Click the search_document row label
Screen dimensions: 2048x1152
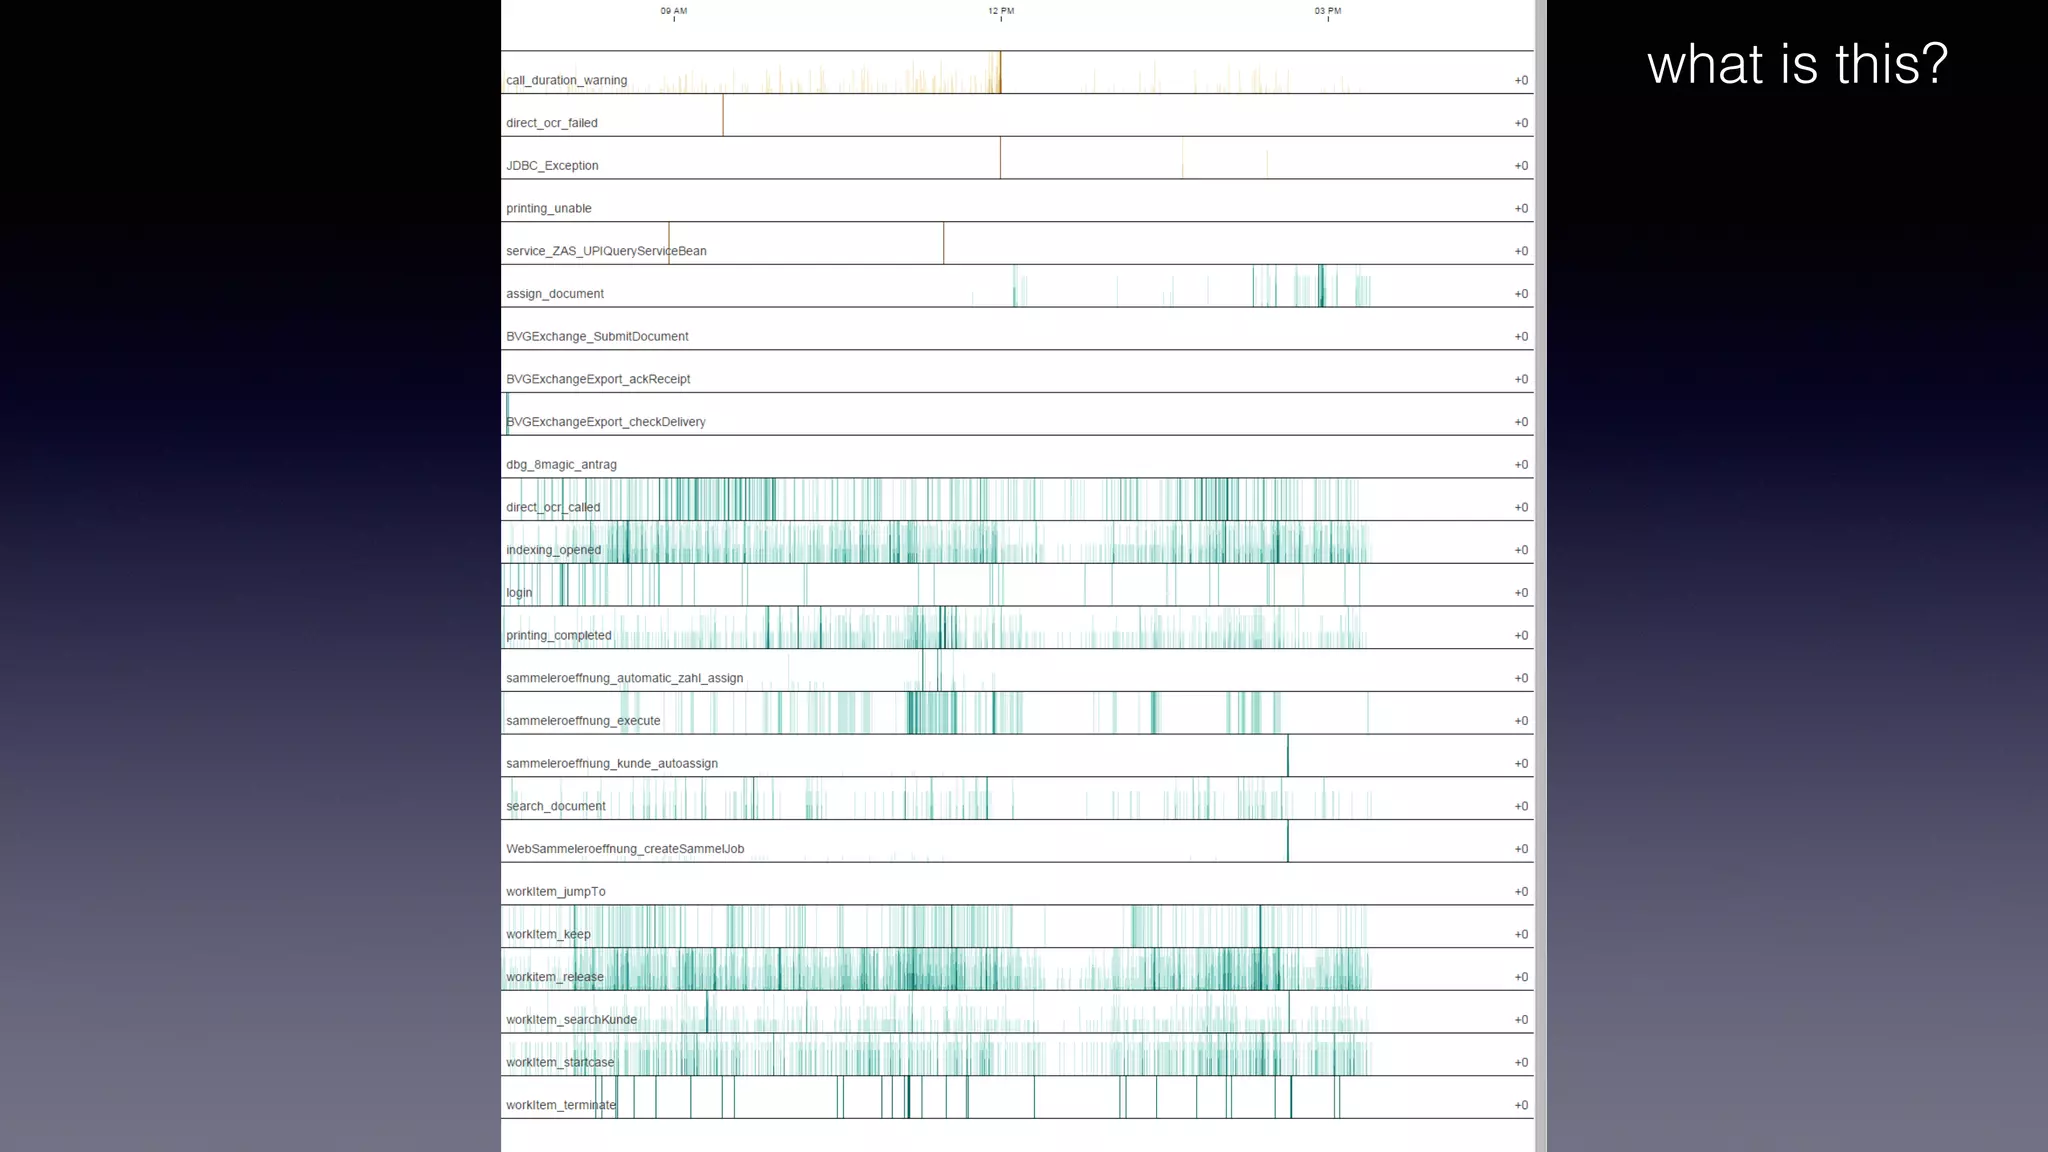click(555, 806)
